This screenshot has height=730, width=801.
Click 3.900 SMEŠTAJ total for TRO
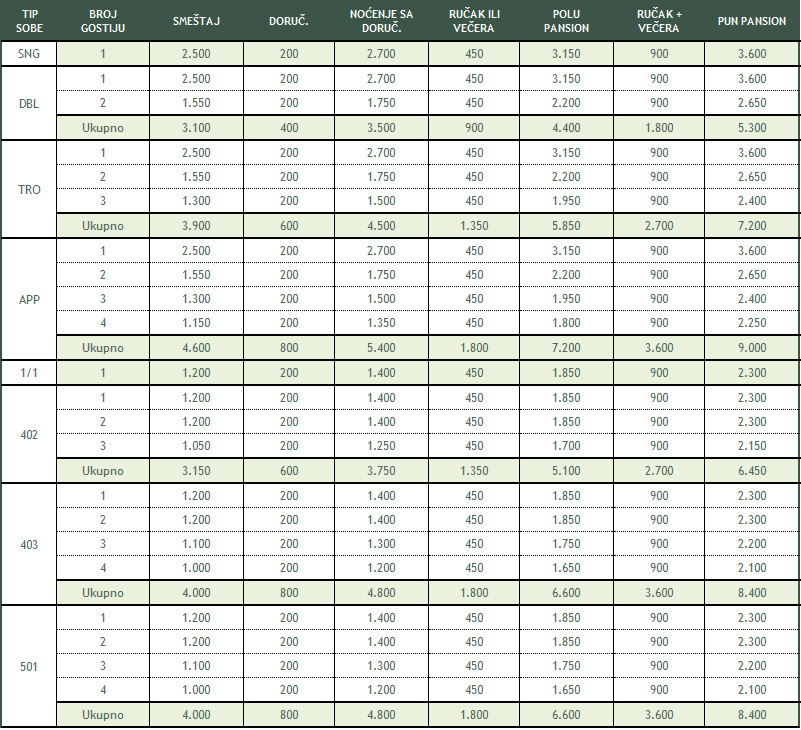click(196, 226)
